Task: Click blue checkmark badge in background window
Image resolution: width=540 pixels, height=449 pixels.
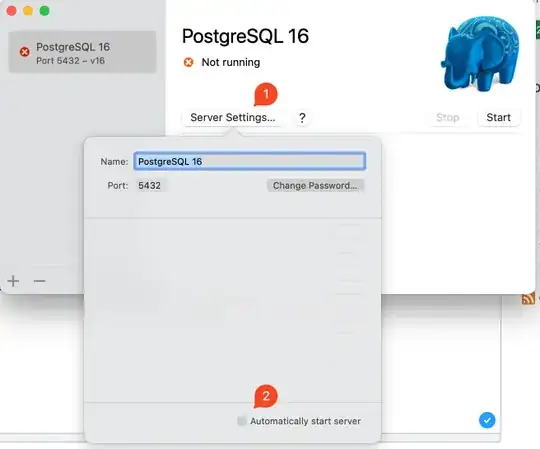Action: 487,420
